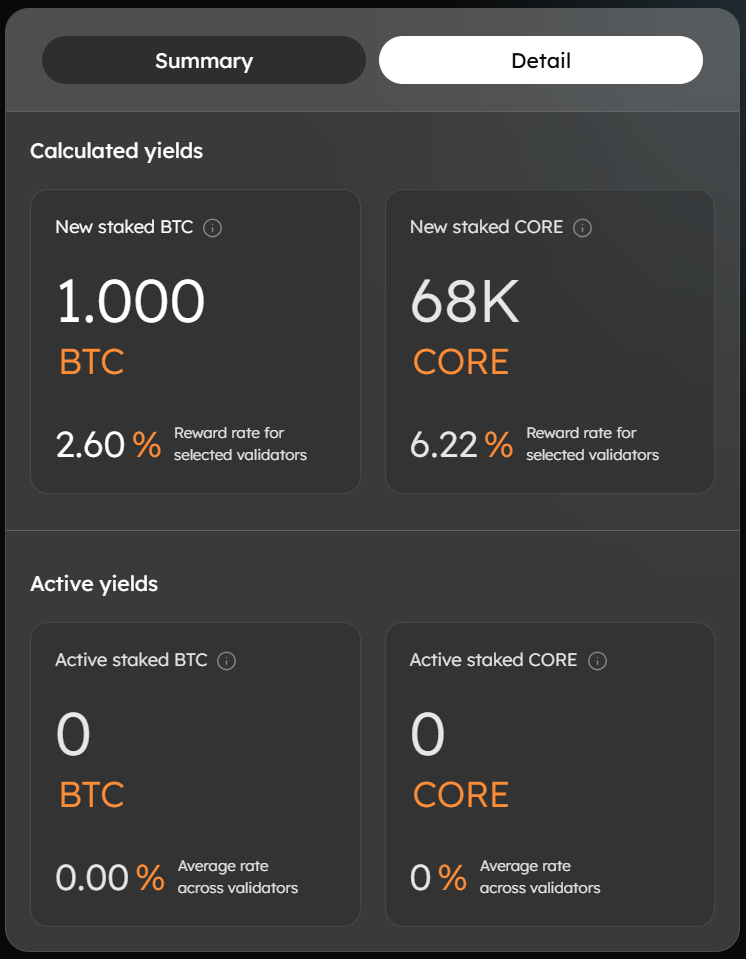This screenshot has width=746, height=959.
Task: Click the 0 % average rate for CORE
Action: (x=440, y=876)
